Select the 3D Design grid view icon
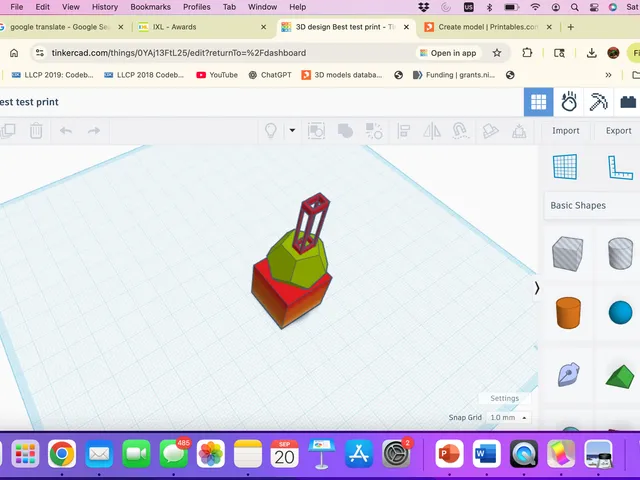Viewport: 640px width, 480px height. 538,102
